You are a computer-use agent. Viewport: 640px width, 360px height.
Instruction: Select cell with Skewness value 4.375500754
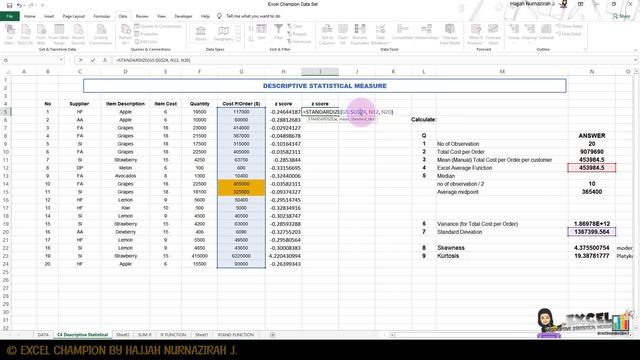[591, 248]
